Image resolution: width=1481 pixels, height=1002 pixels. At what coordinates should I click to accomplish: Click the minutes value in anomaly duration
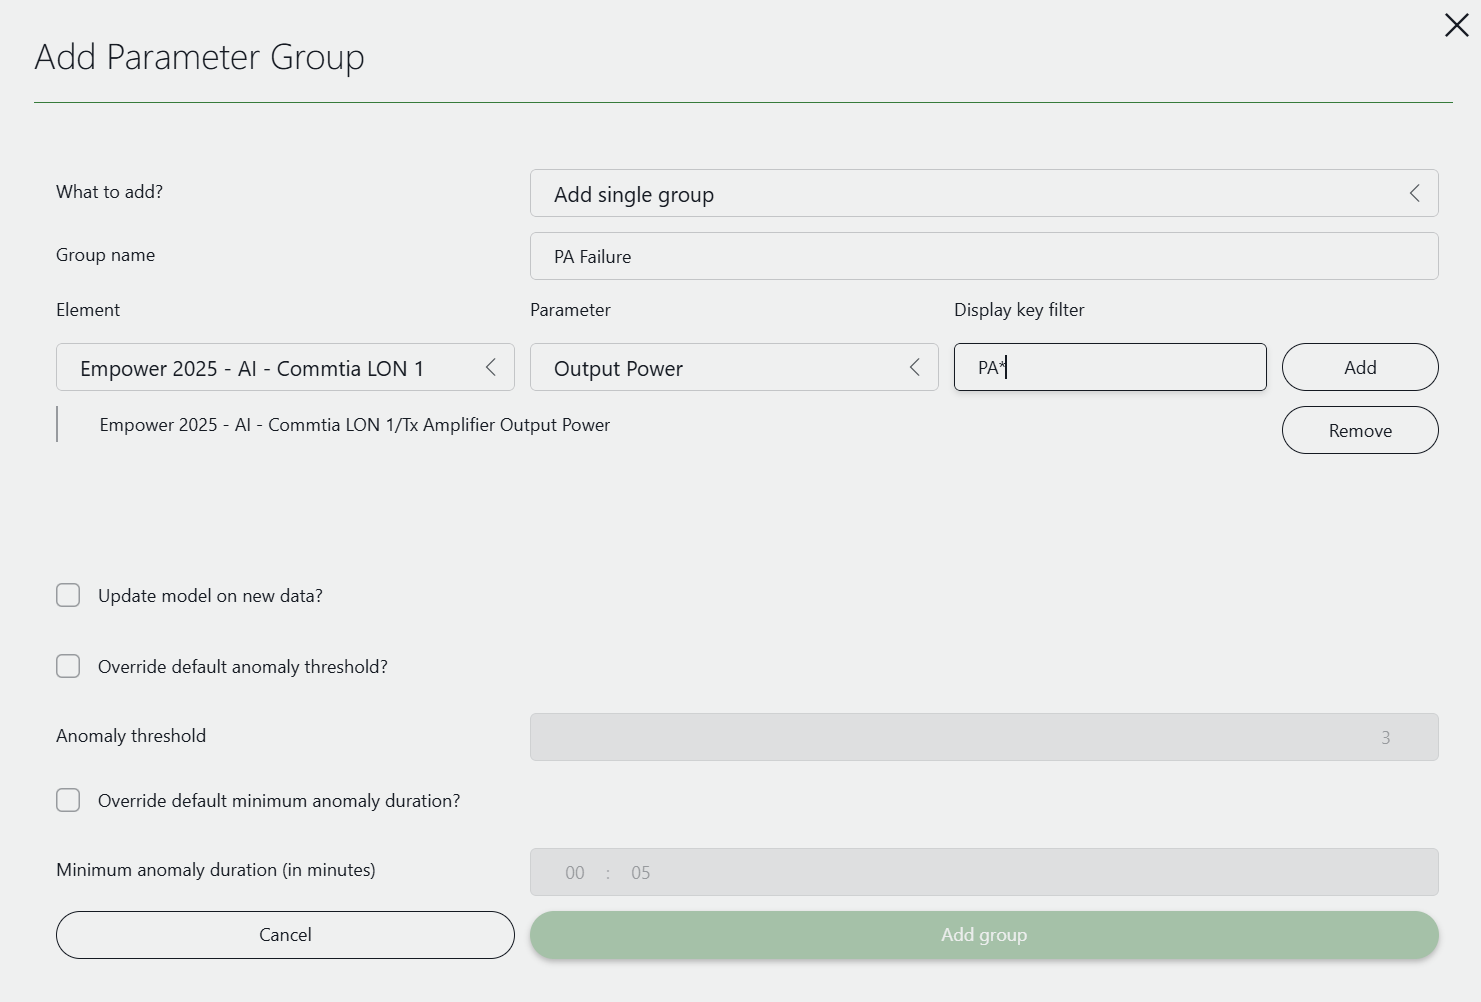click(640, 872)
